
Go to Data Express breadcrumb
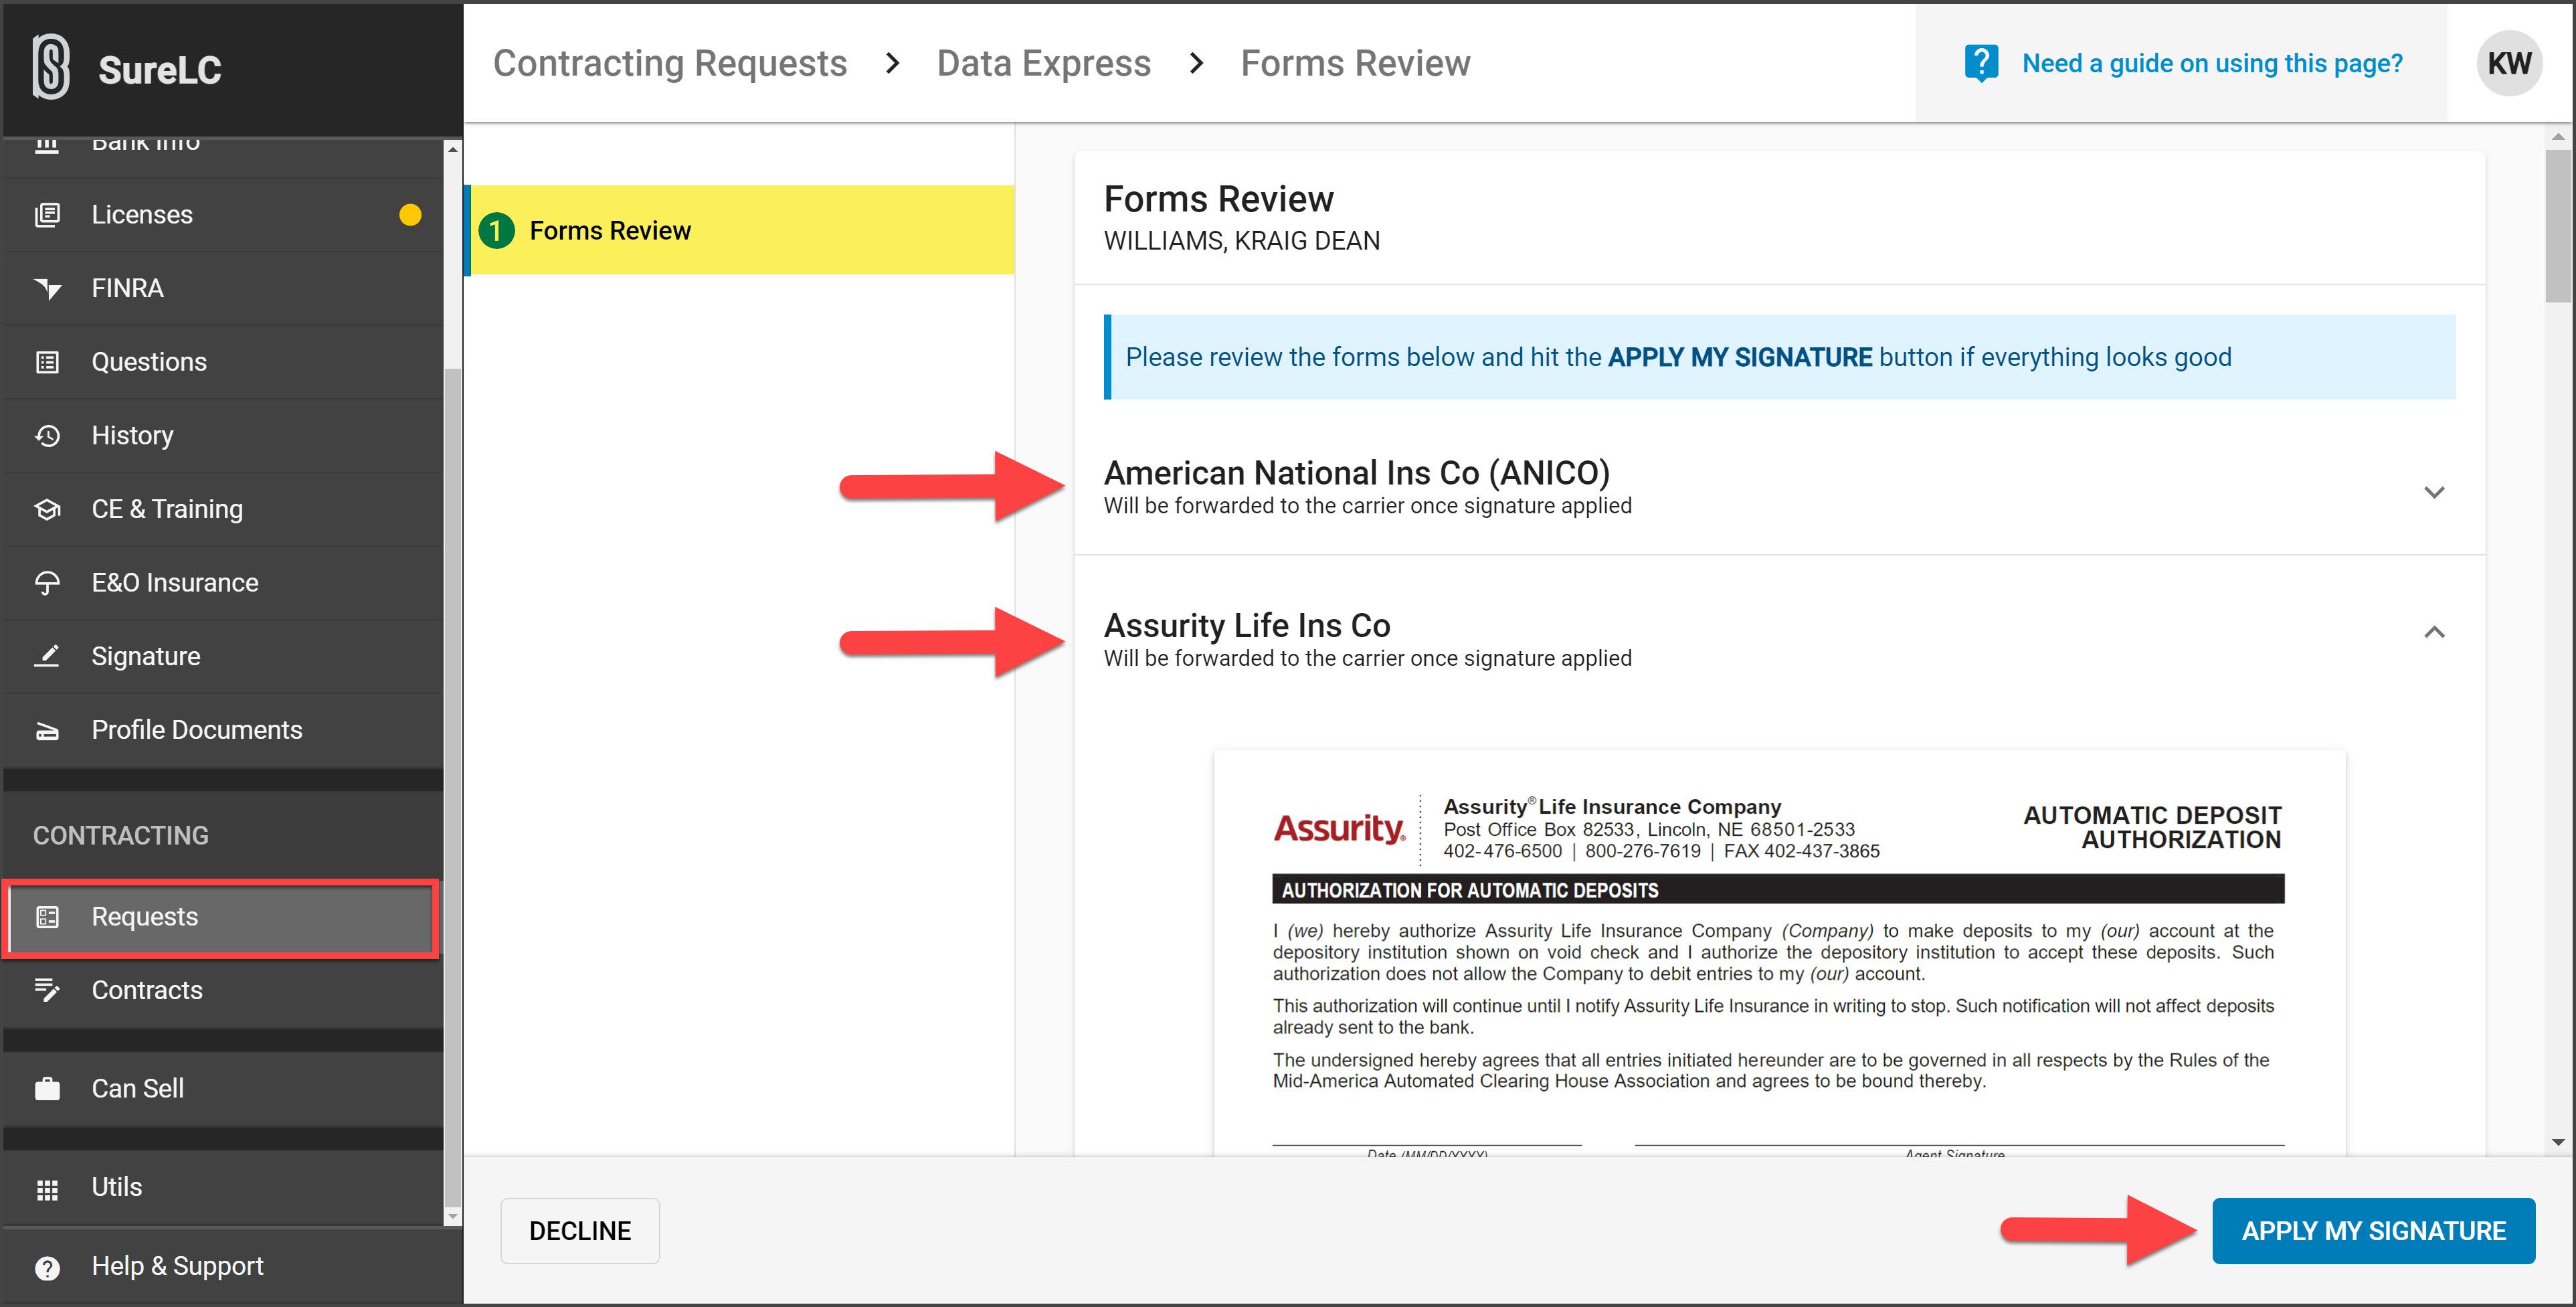[x=1044, y=64]
